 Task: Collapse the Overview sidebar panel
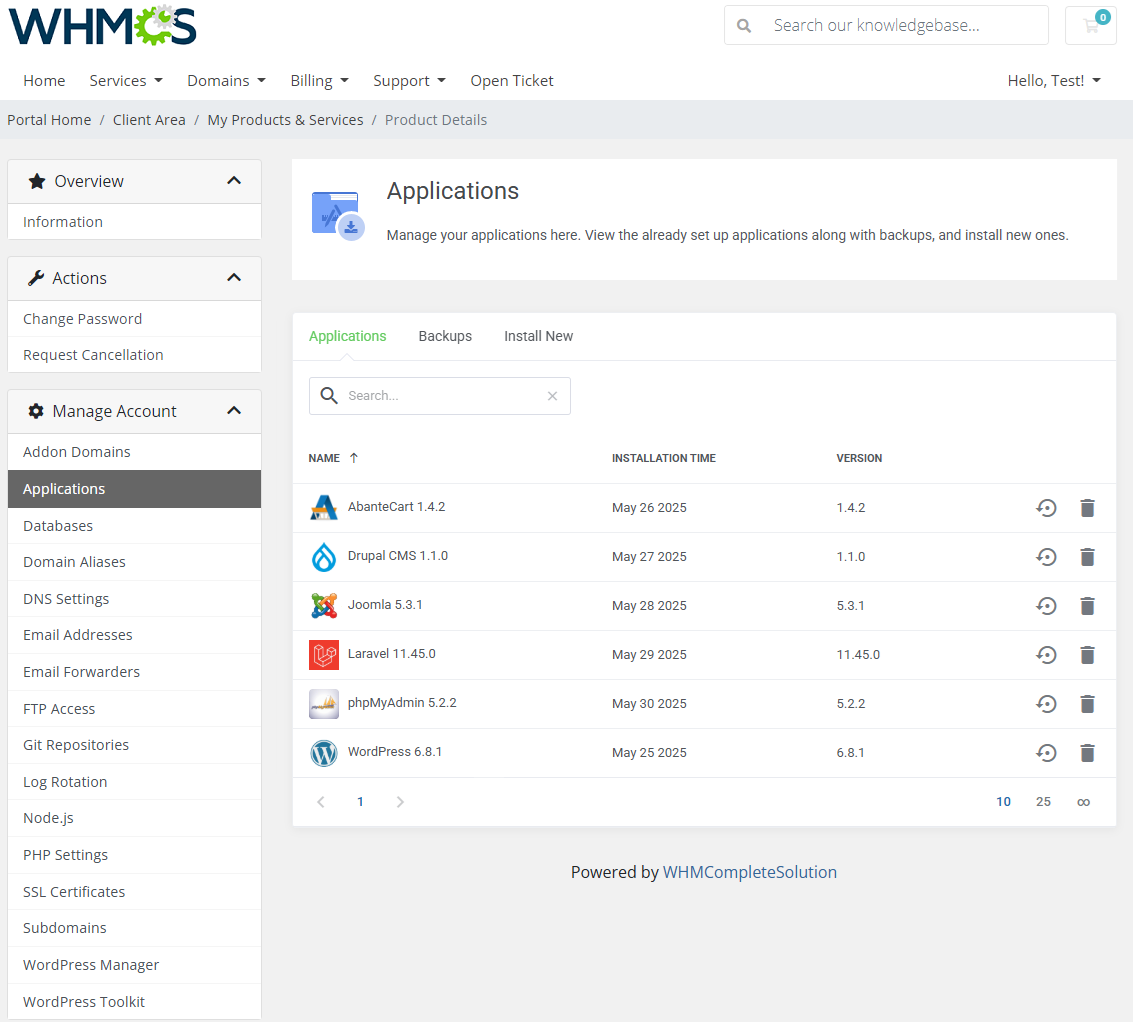point(234,181)
